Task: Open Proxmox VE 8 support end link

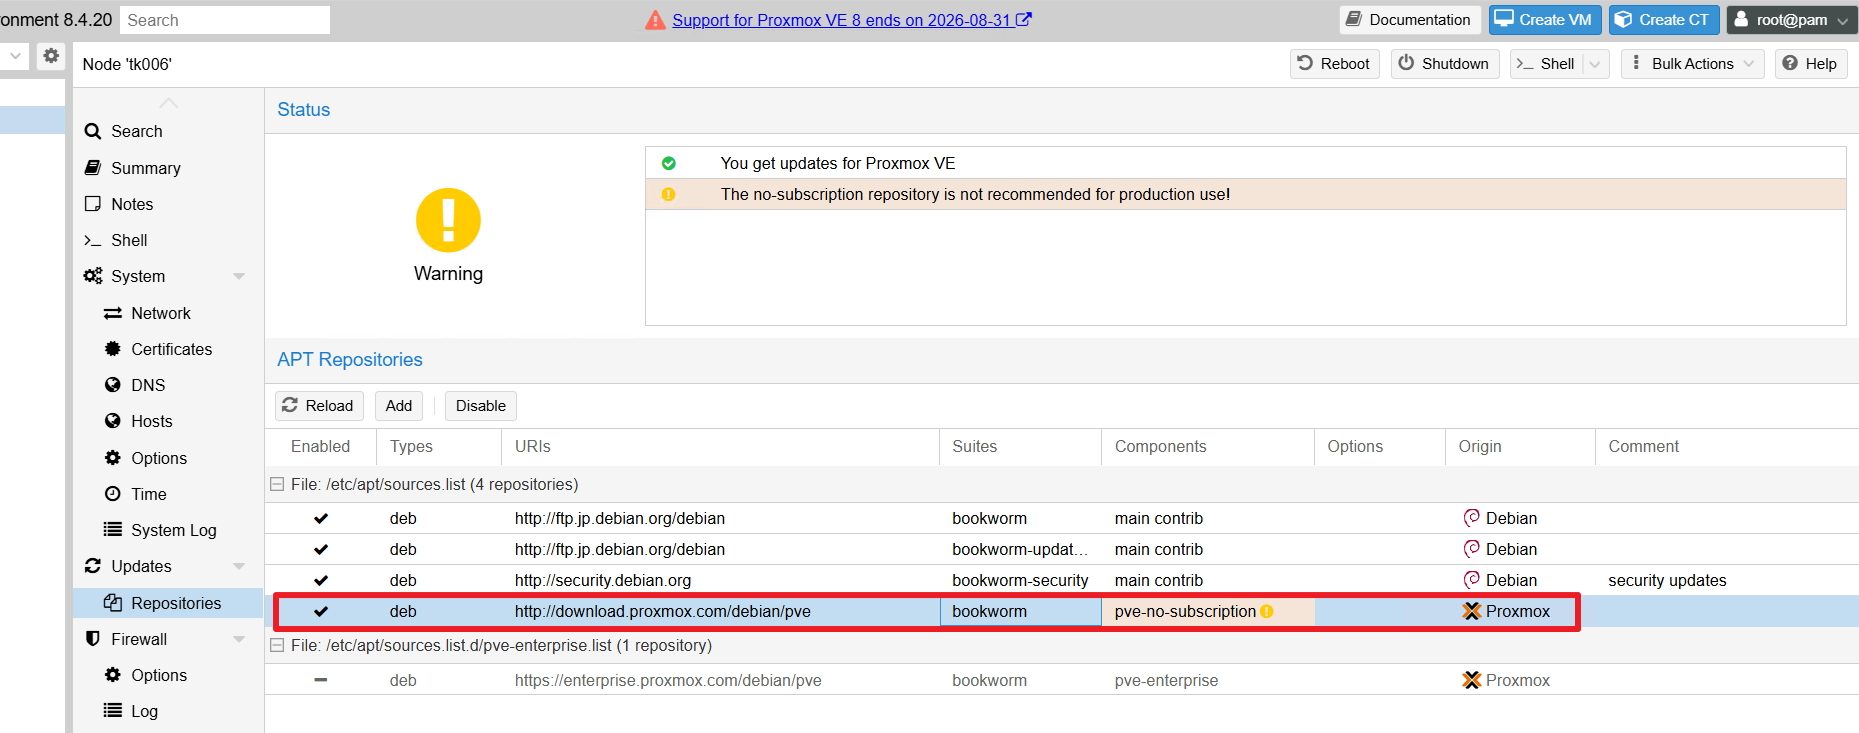Action: click(x=851, y=20)
